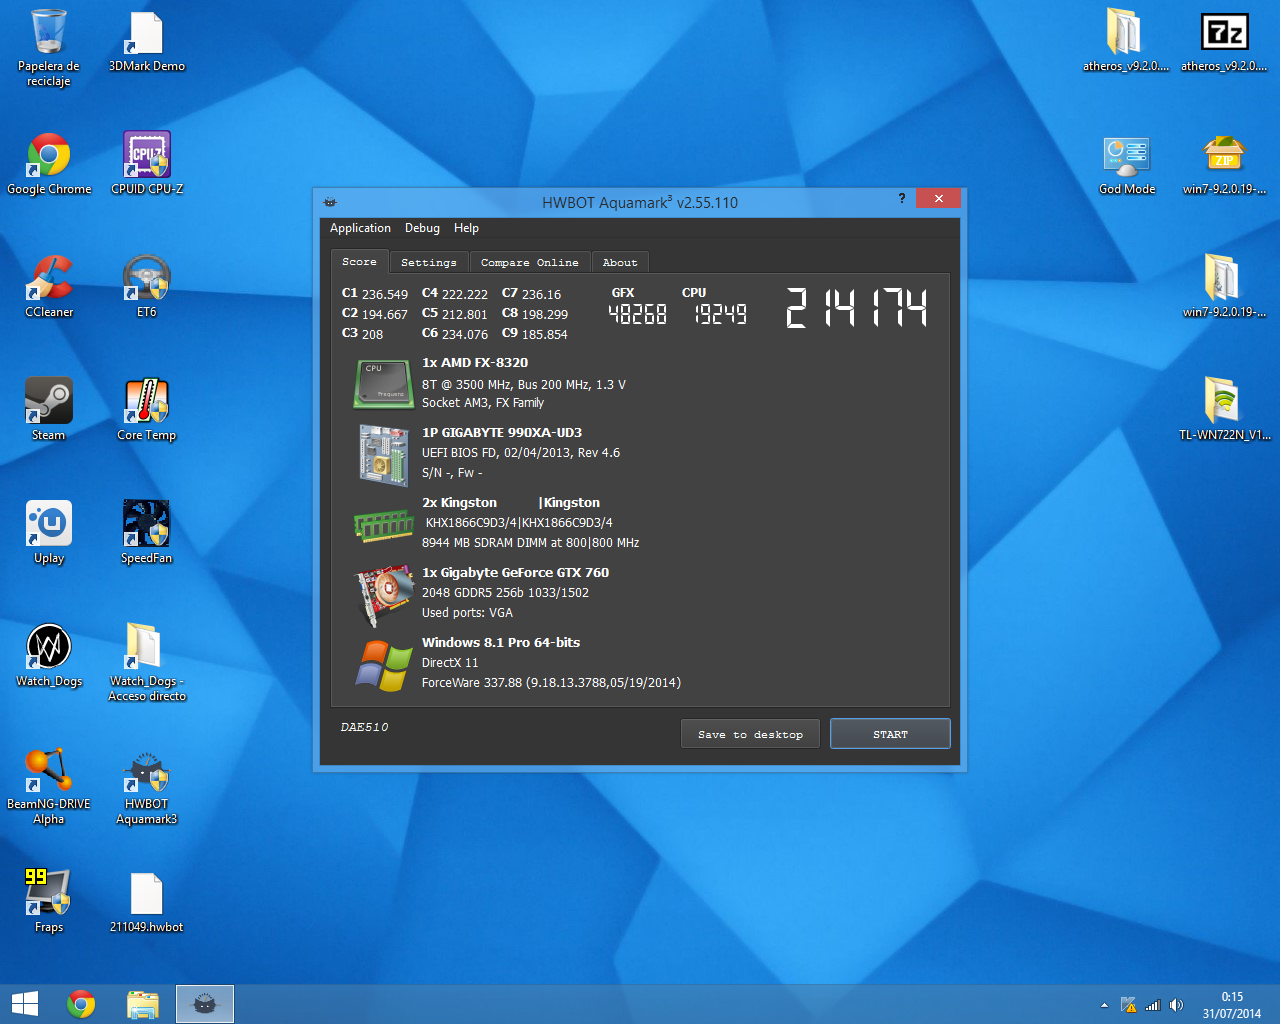
Task: Switch to the About tab
Action: (620, 262)
